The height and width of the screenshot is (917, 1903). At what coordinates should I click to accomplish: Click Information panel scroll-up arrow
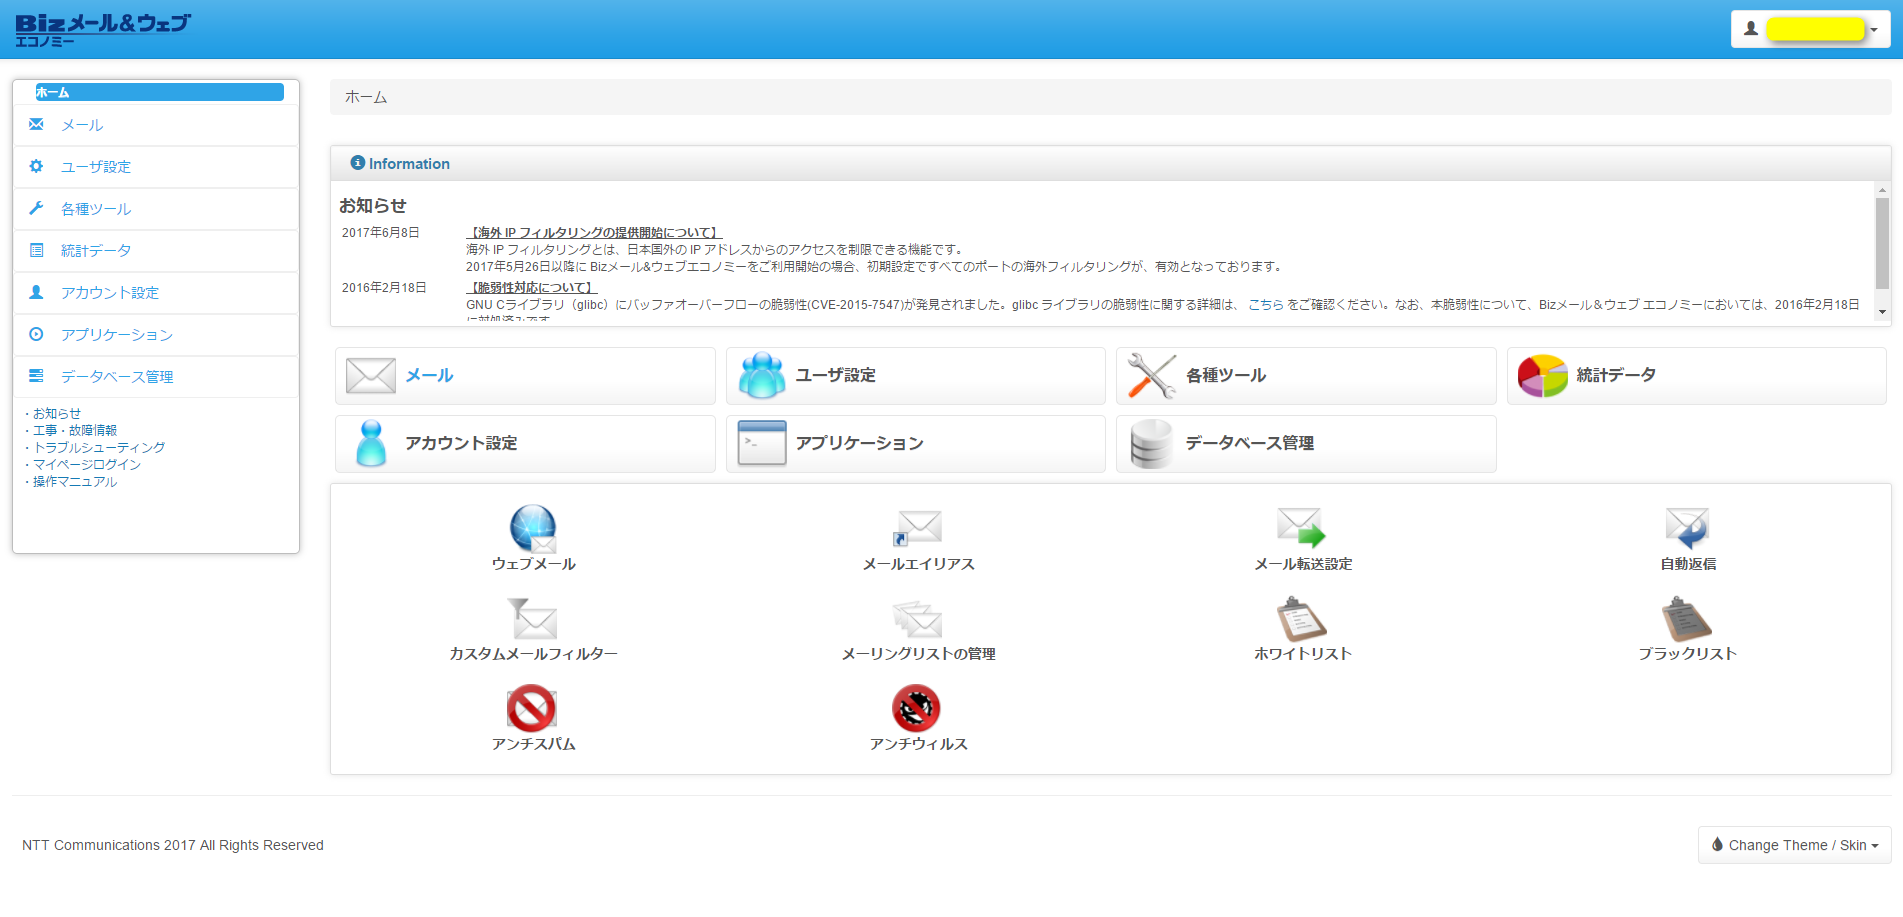click(1882, 189)
